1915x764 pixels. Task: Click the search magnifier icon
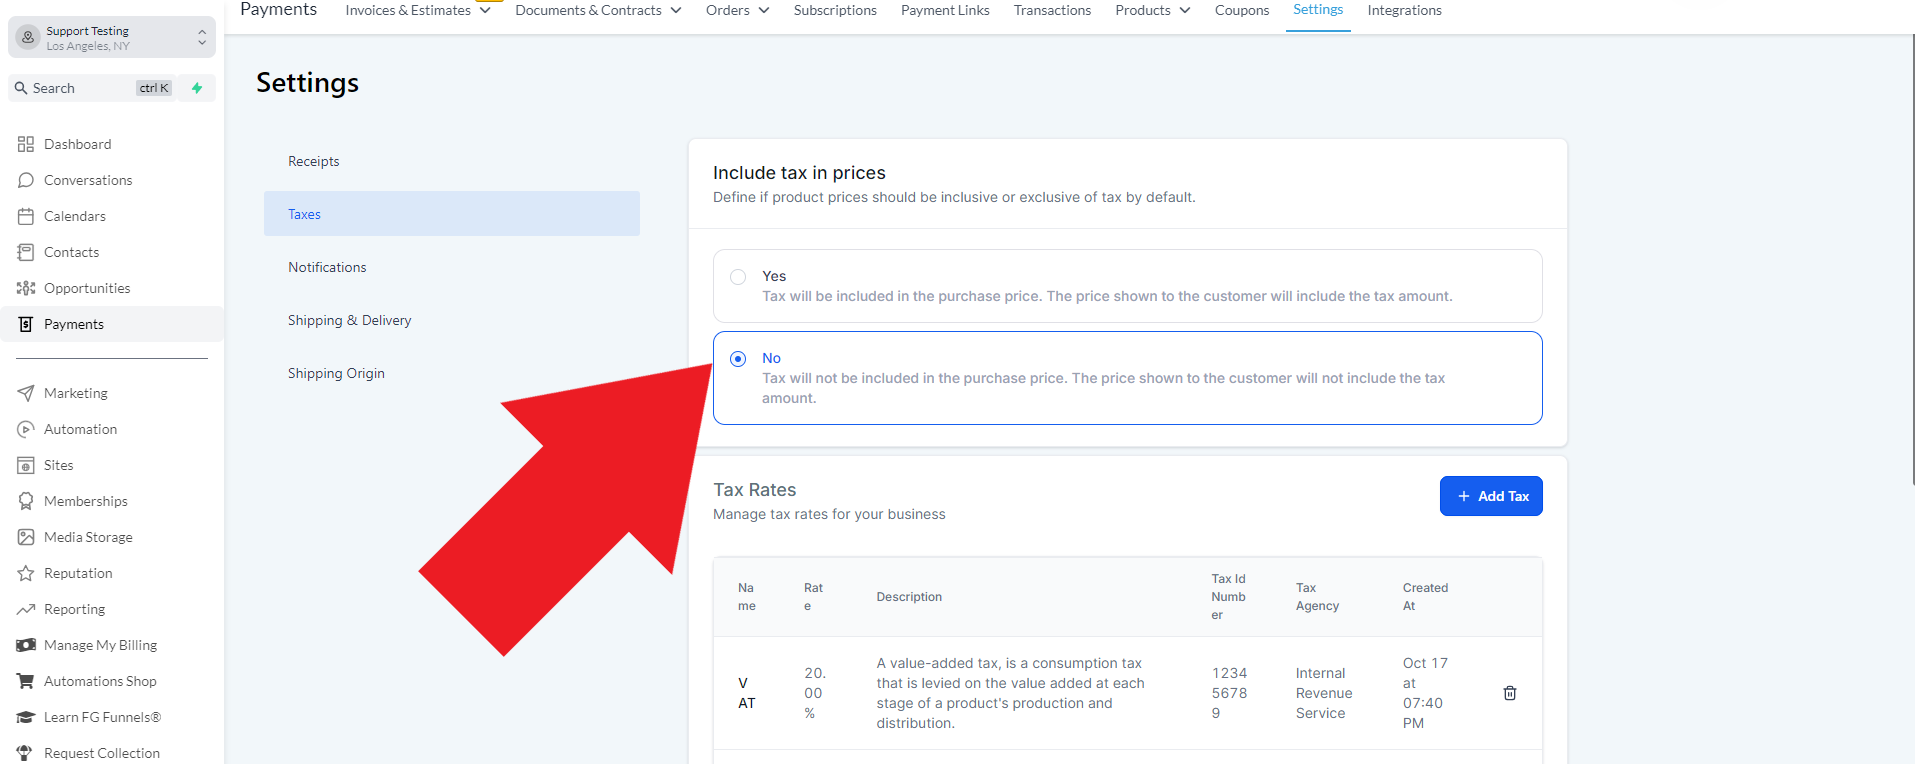pos(21,88)
